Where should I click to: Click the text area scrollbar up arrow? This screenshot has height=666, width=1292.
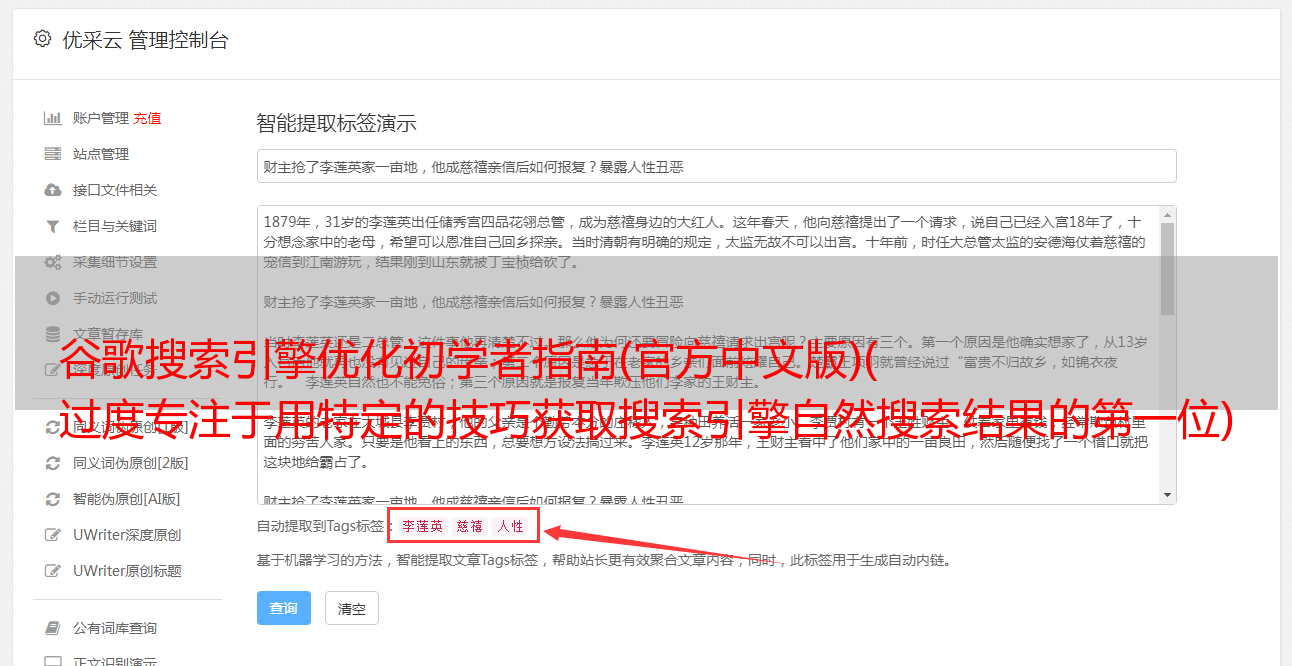(x=1167, y=215)
